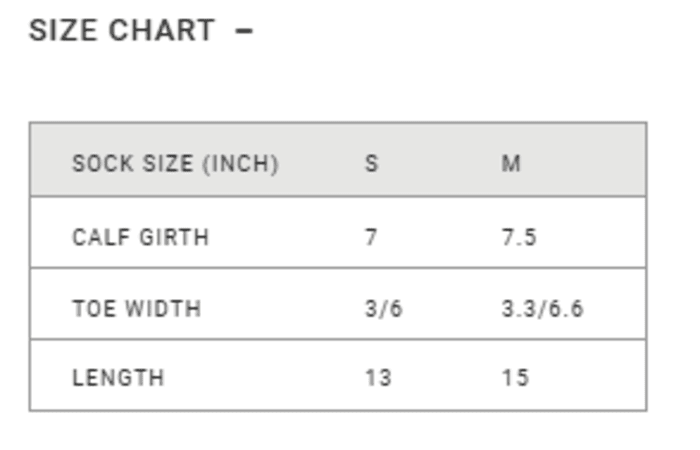This screenshot has width=700, height=450.
Task: Click the LENGTH row label
Action: point(118,378)
